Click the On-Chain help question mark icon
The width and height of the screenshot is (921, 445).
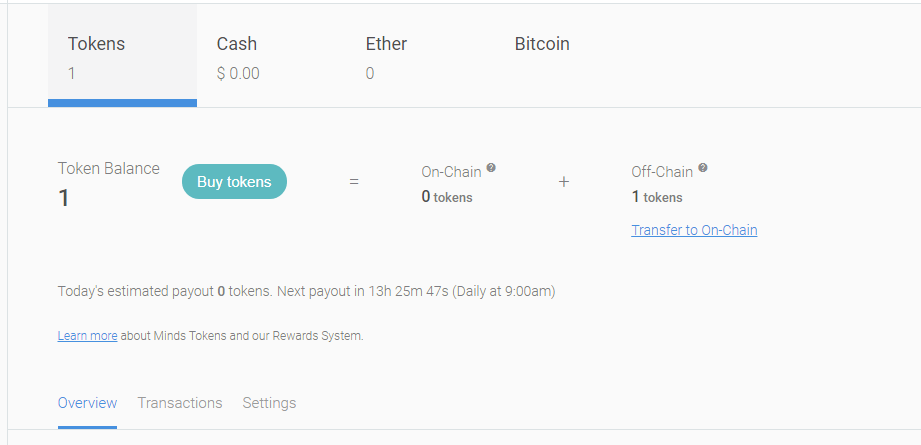click(491, 168)
